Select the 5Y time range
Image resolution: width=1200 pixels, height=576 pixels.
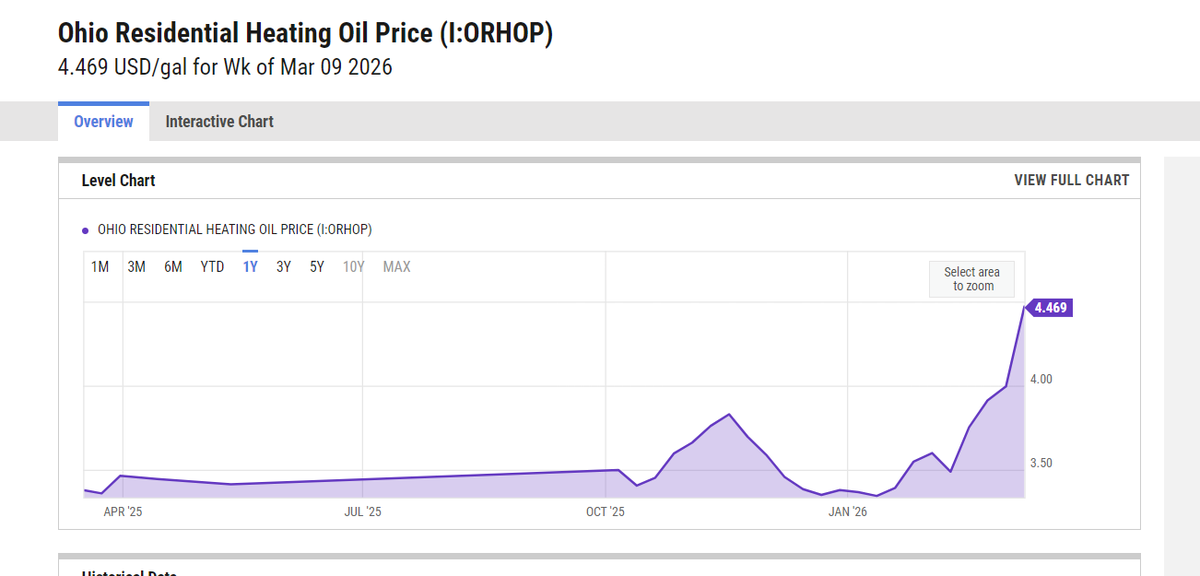point(317,266)
